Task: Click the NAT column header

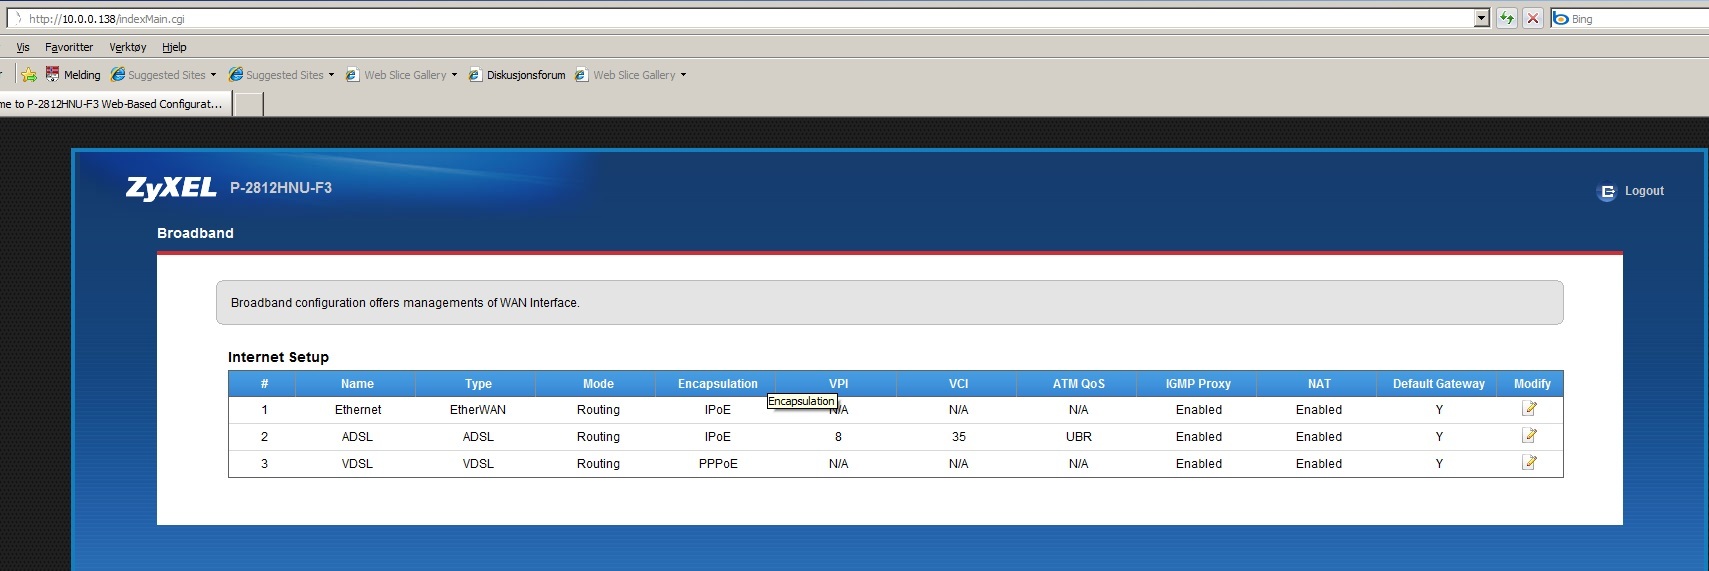Action: pos(1319,384)
